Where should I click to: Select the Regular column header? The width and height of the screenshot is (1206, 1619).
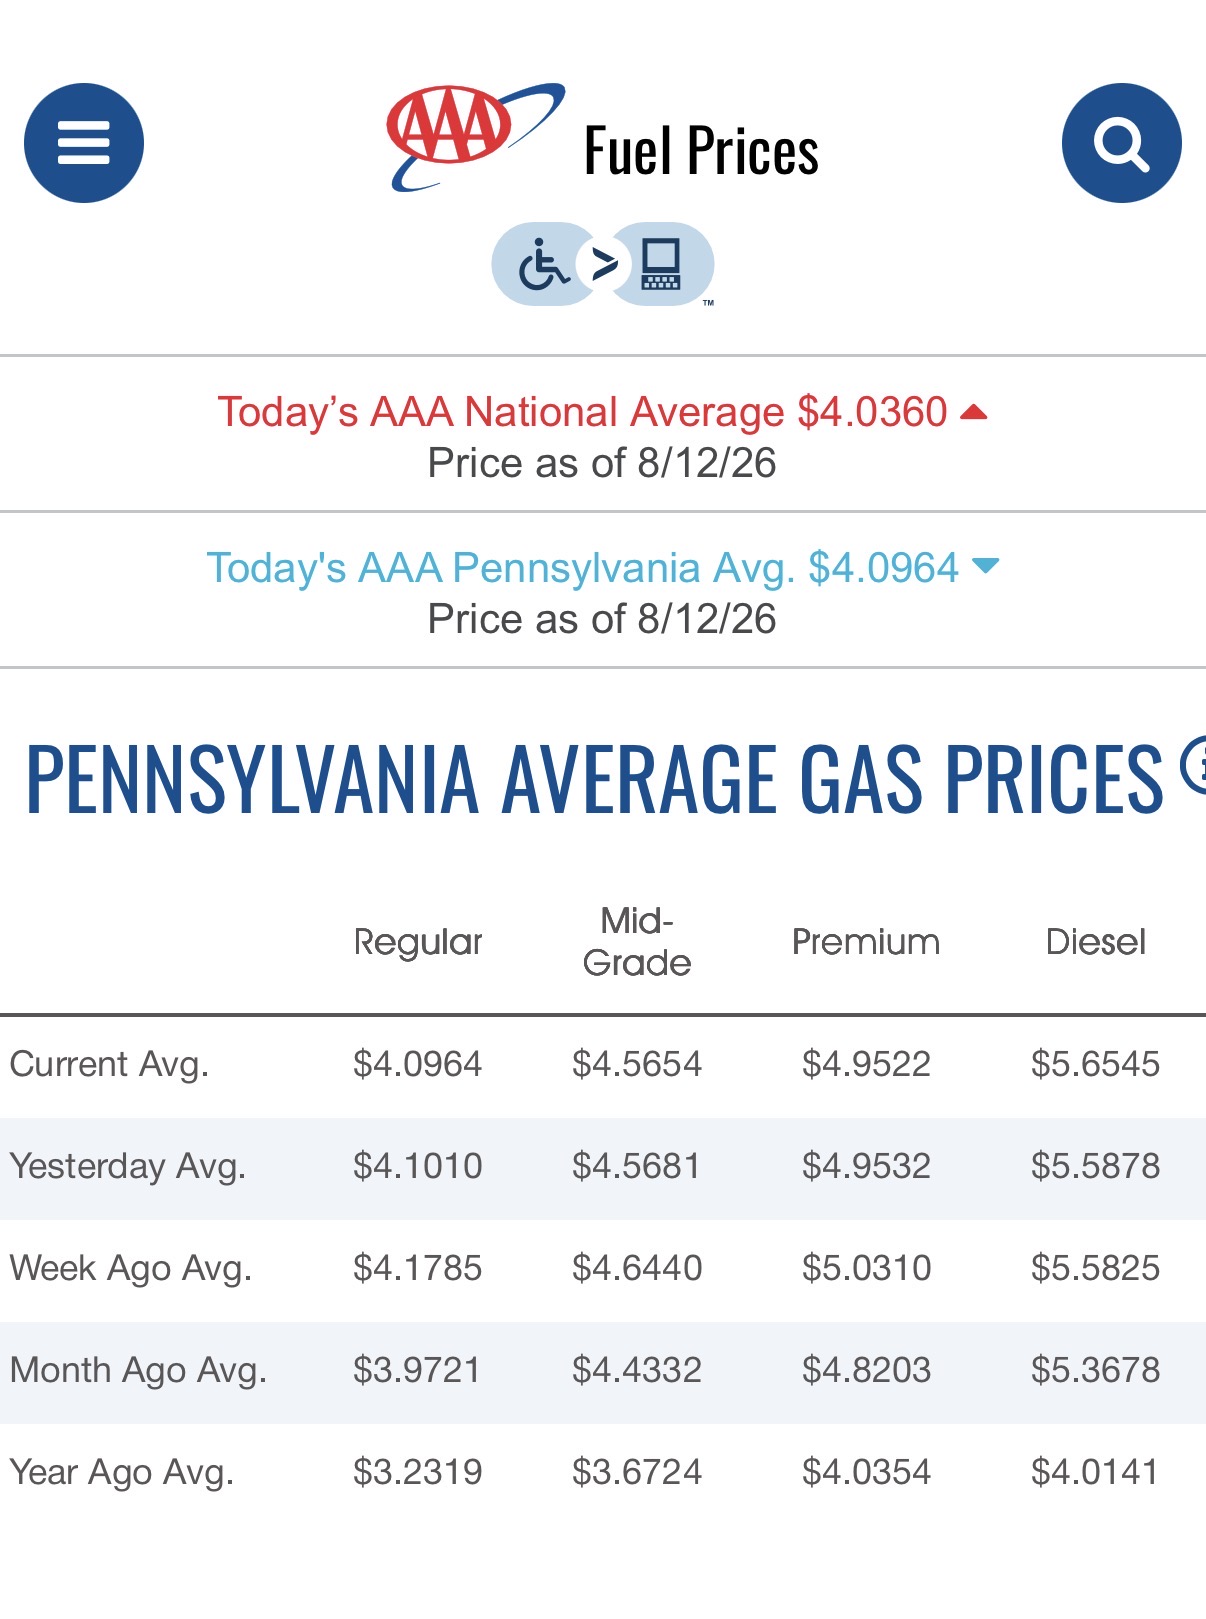coord(418,942)
